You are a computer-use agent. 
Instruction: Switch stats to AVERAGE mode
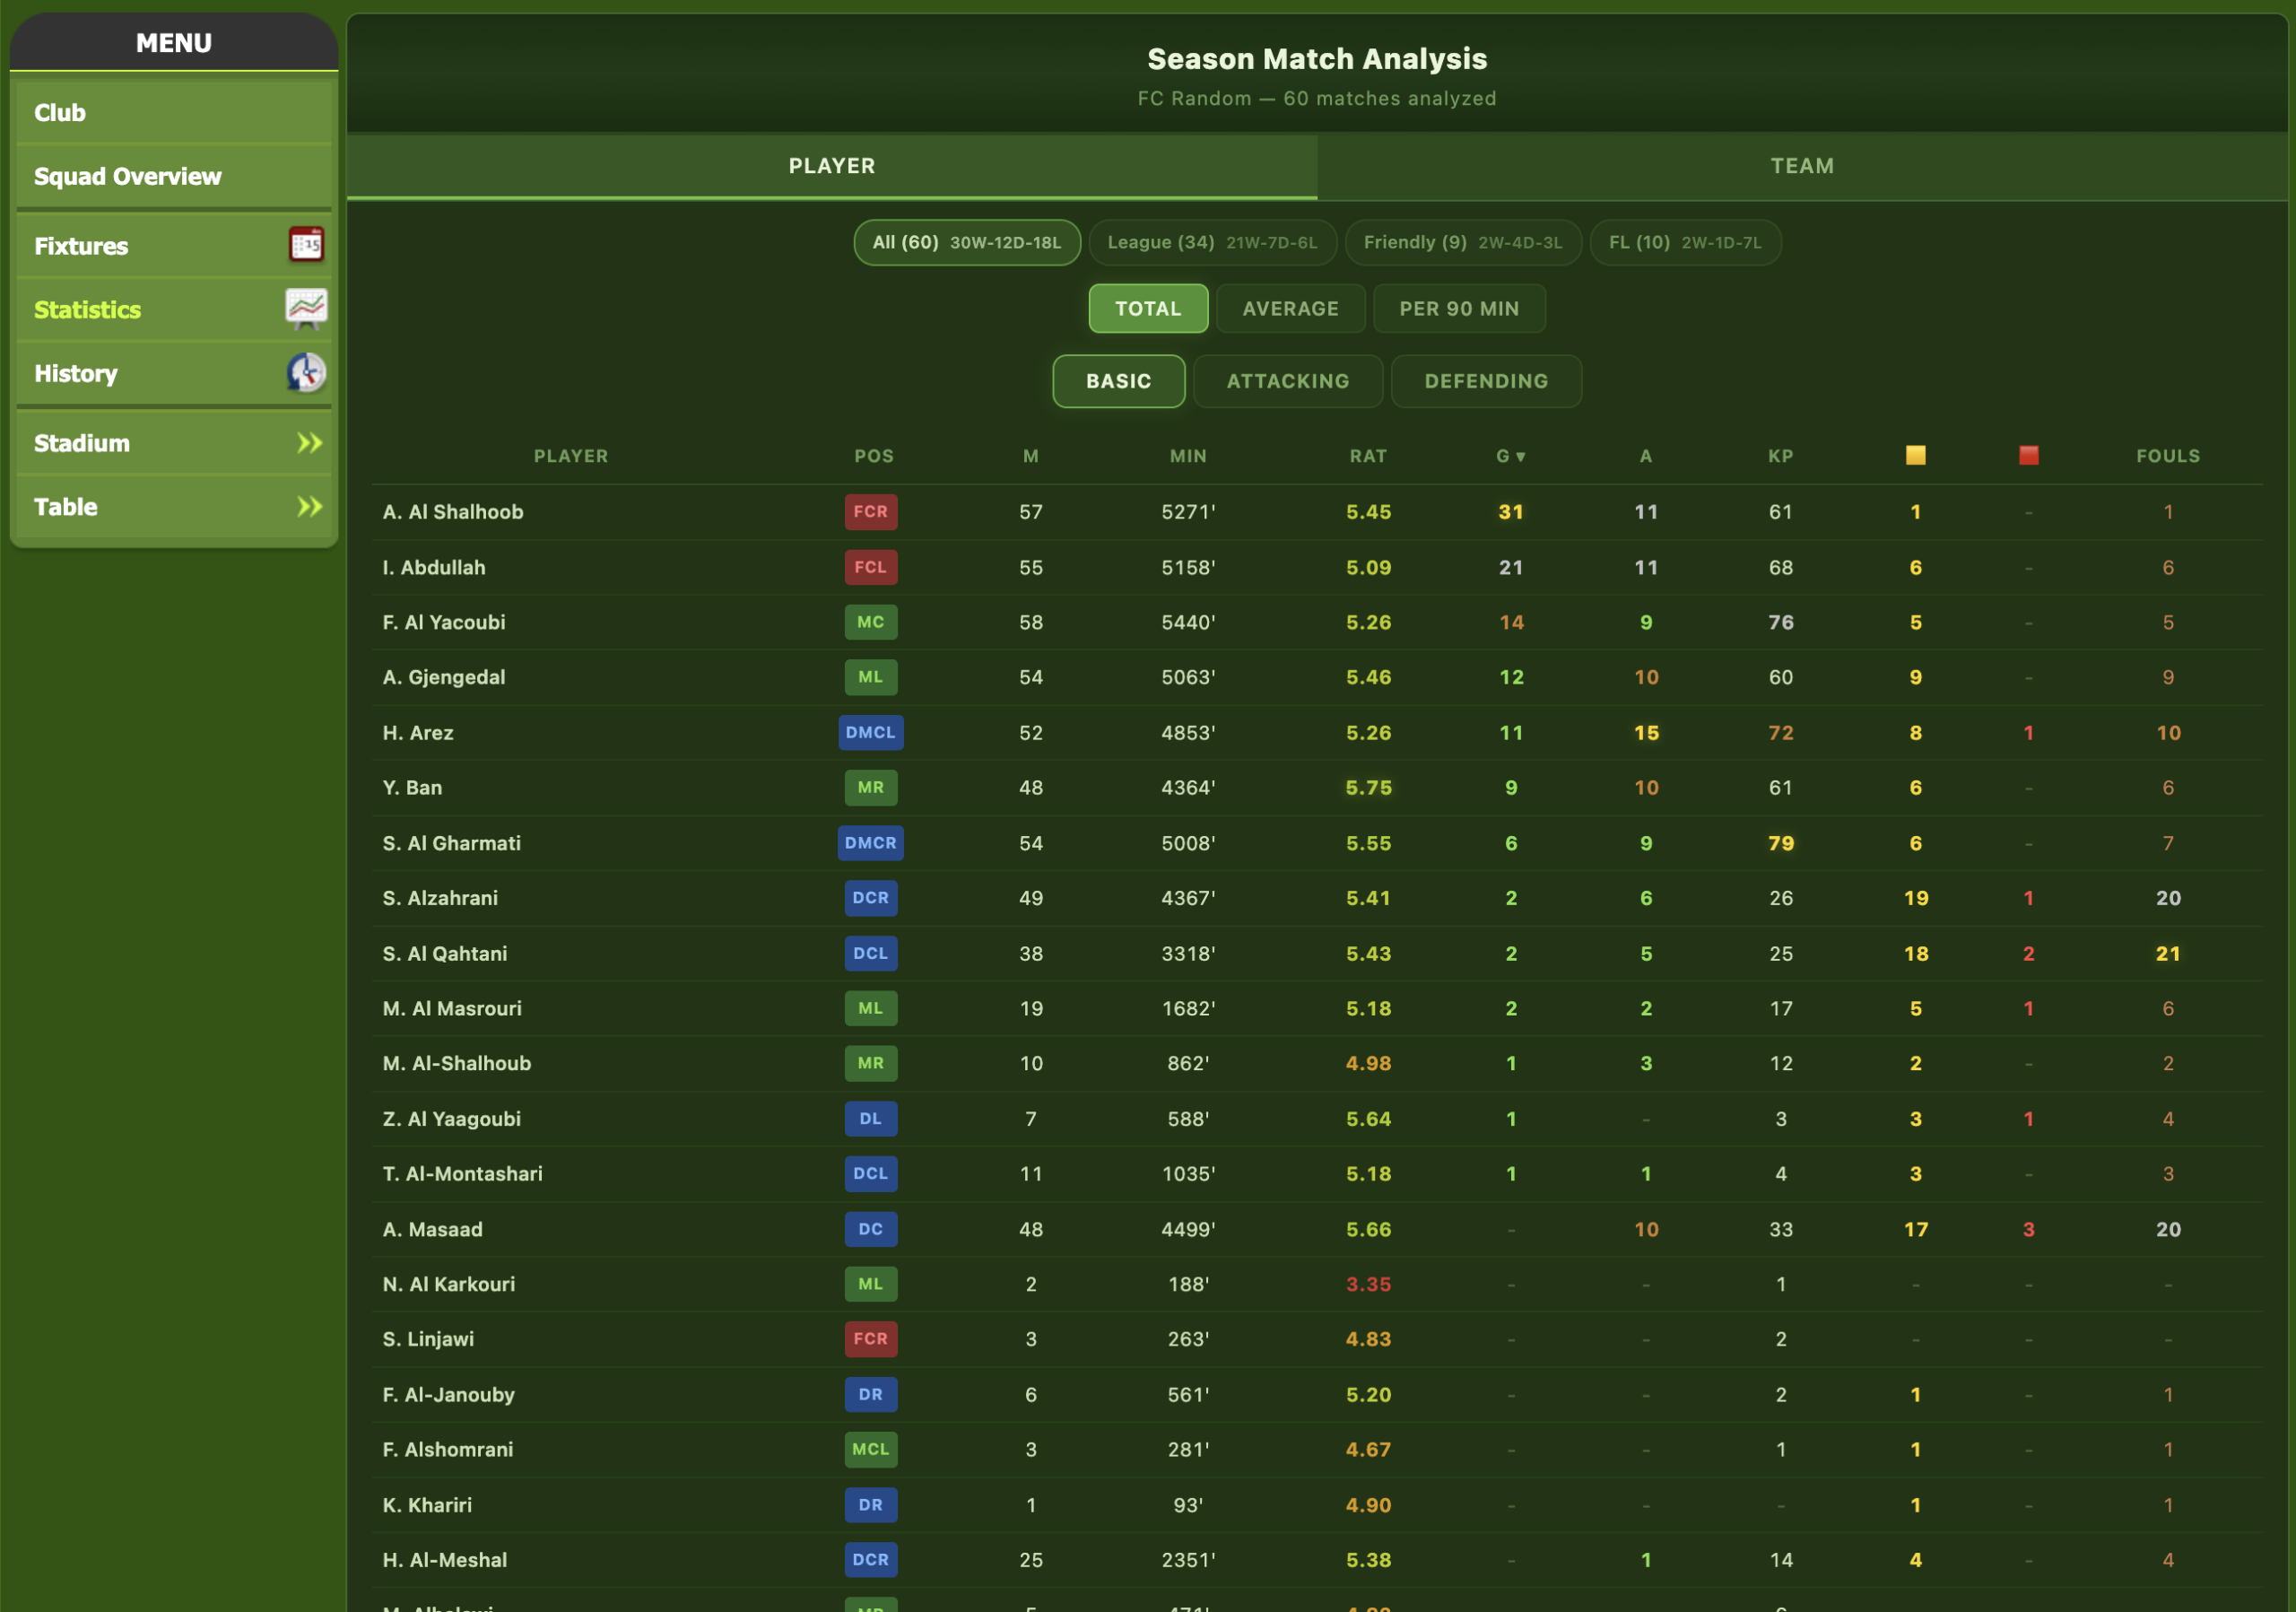[1290, 309]
